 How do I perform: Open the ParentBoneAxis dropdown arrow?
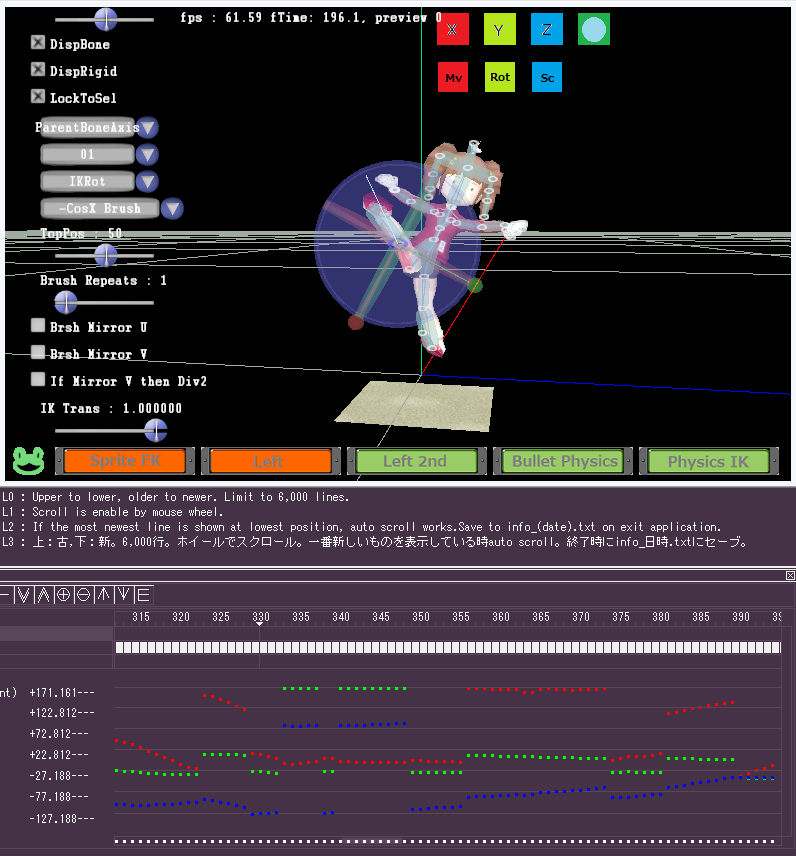click(x=148, y=127)
